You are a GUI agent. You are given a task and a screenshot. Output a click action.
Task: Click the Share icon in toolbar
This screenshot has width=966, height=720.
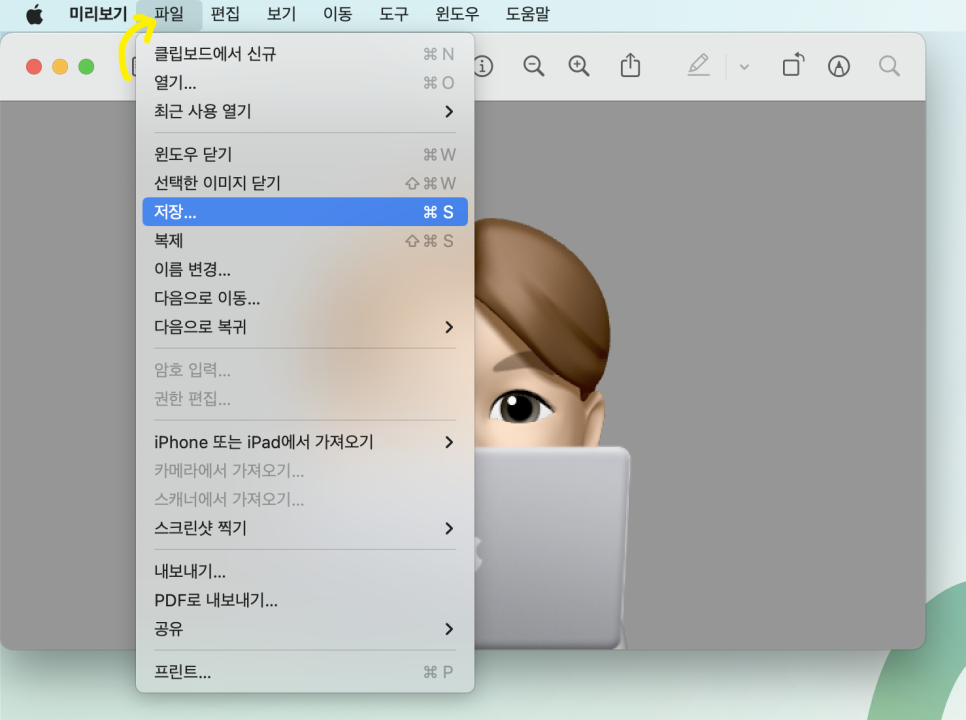pyautogui.click(x=630, y=66)
